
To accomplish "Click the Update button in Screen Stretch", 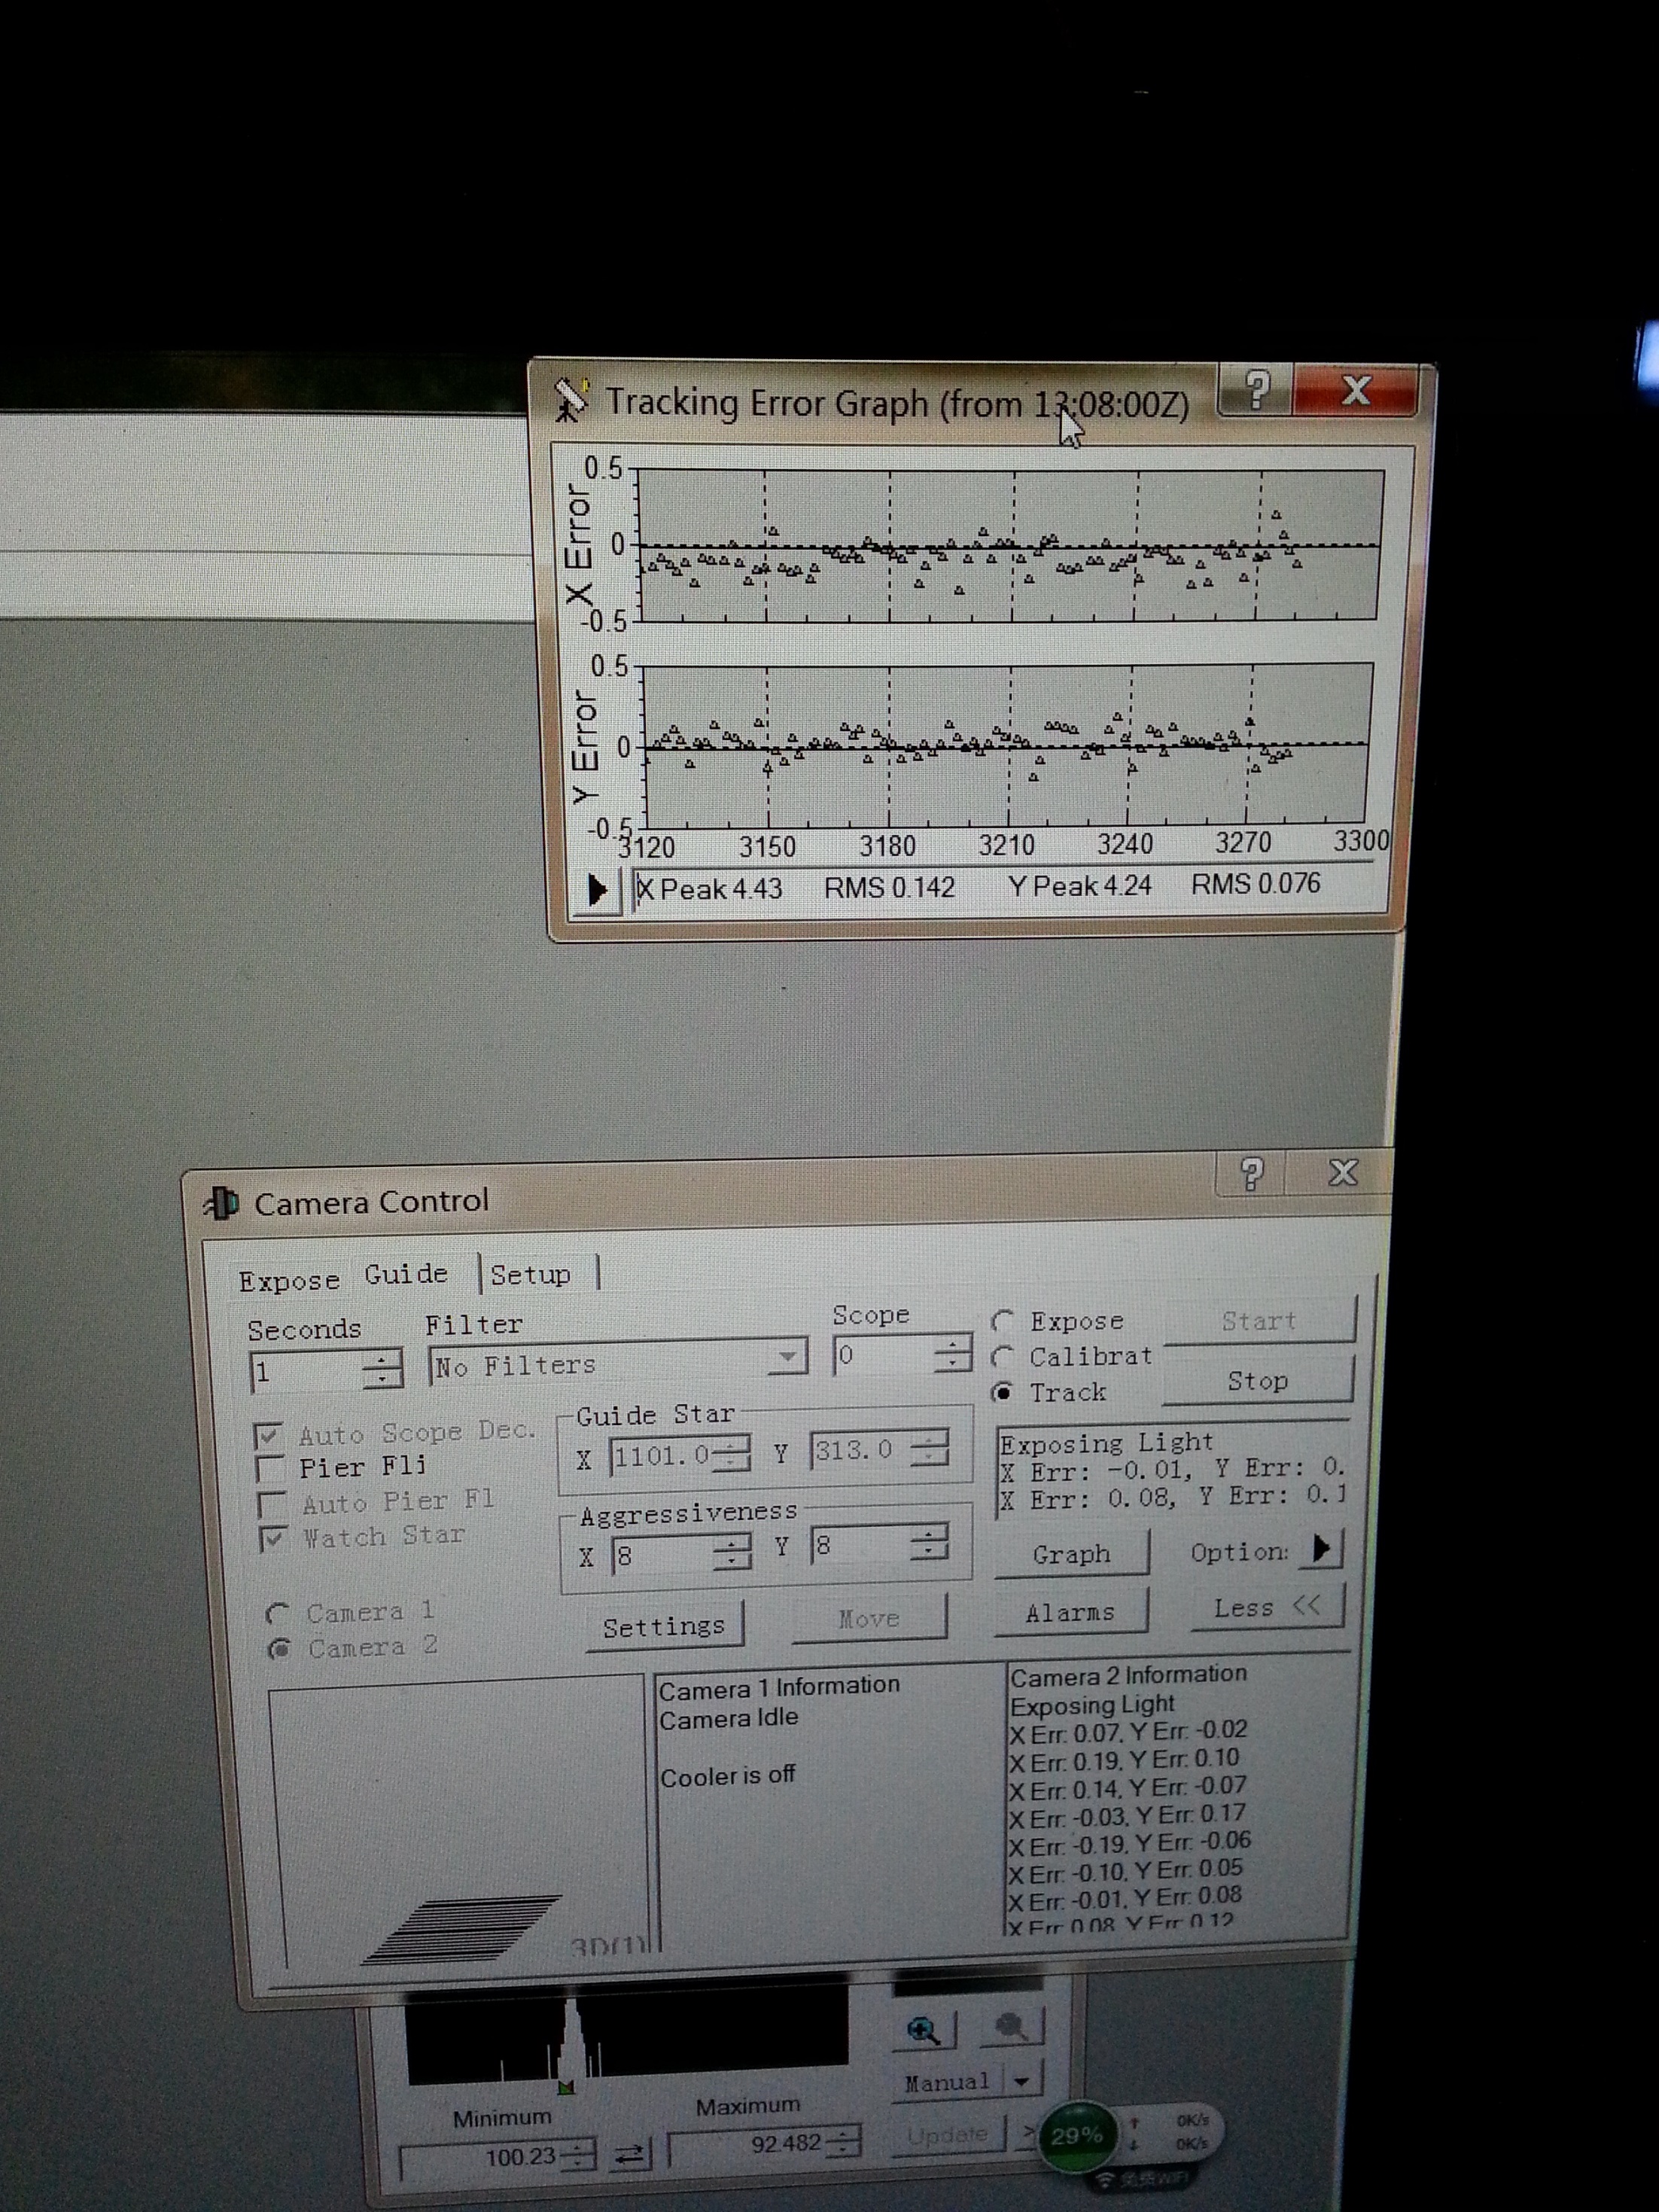I will [946, 2135].
